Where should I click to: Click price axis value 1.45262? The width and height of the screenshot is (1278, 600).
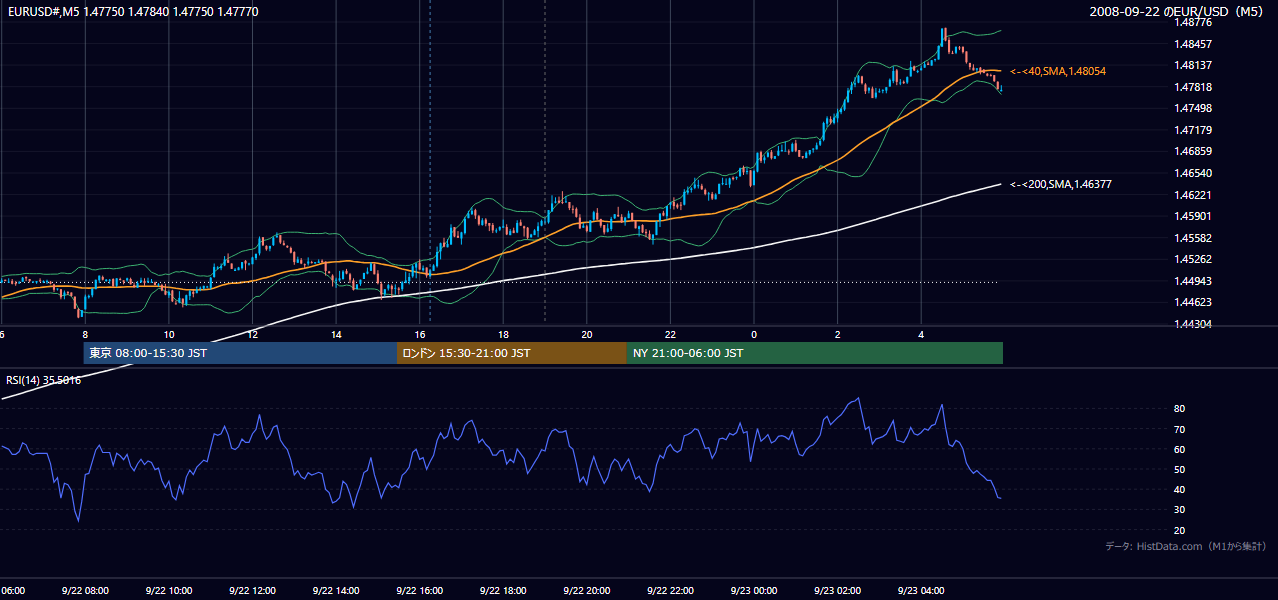[1194, 259]
